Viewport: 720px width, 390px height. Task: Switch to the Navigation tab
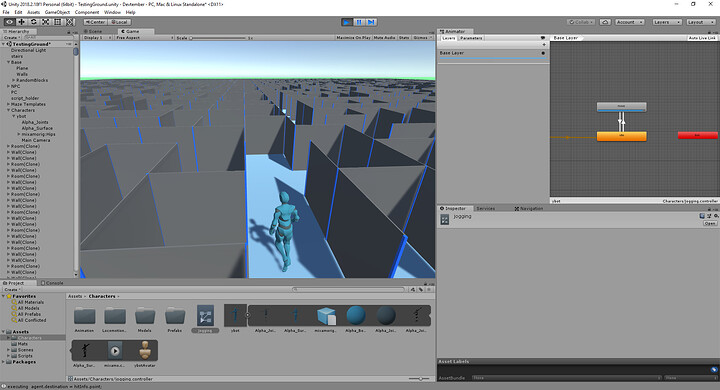point(529,209)
